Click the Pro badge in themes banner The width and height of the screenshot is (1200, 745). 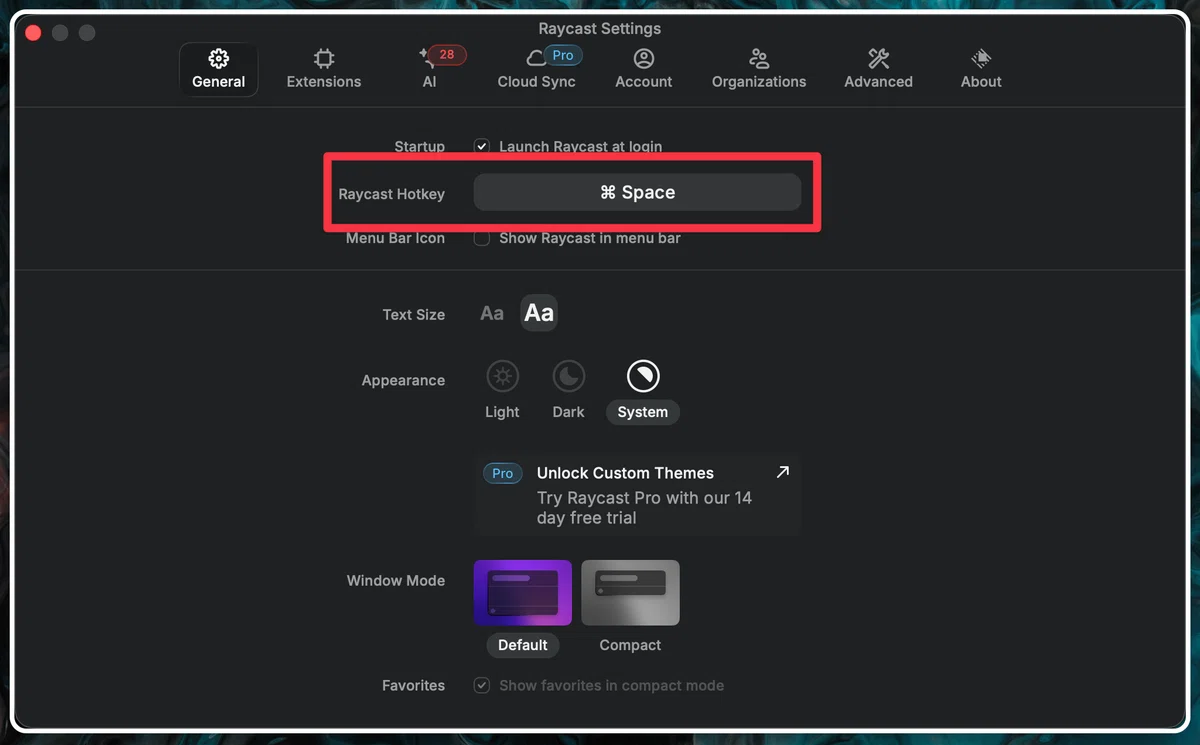pos(503,473)
